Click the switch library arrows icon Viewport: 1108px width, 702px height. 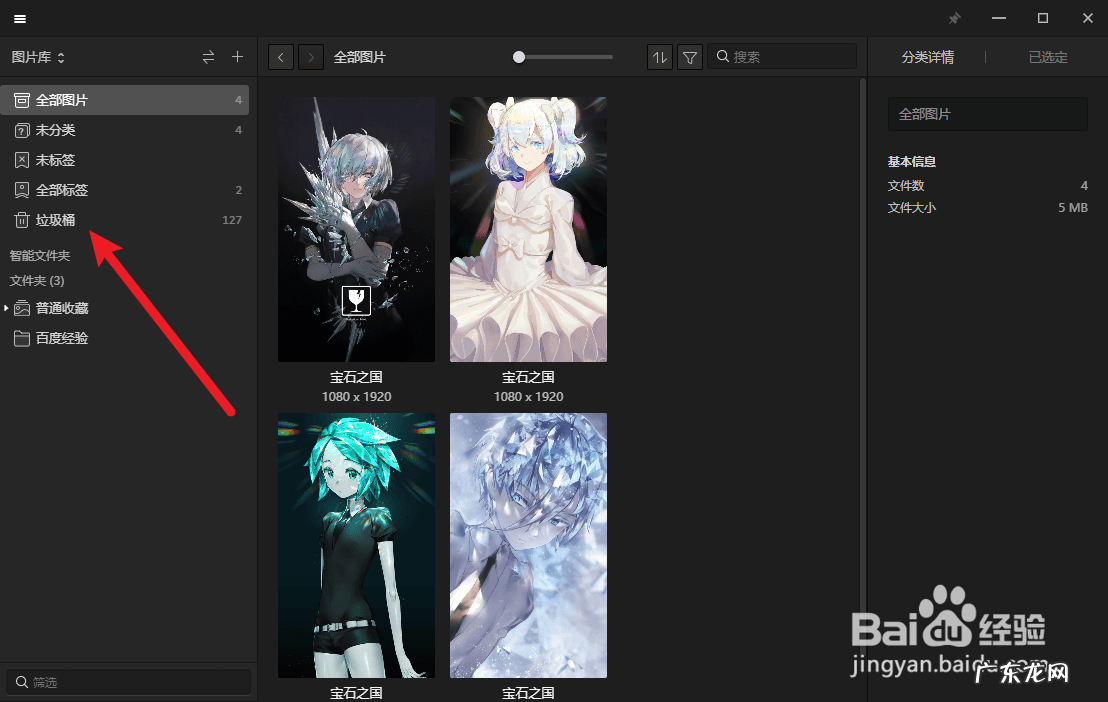208,57
